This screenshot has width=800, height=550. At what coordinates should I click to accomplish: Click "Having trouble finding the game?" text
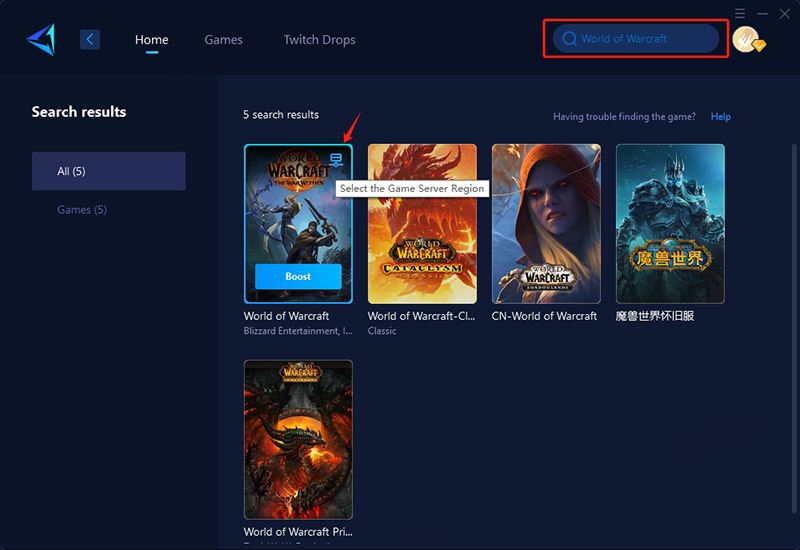coord(624,117)
